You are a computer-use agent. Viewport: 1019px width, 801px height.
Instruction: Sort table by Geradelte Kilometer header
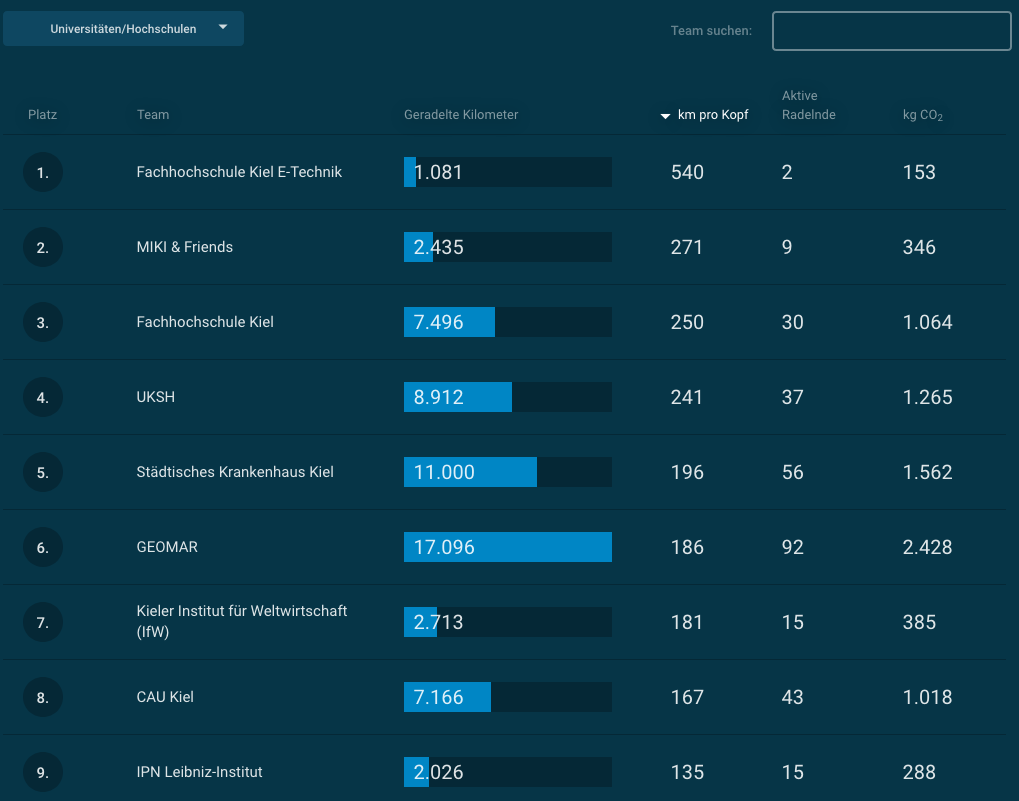click(461, 115)
